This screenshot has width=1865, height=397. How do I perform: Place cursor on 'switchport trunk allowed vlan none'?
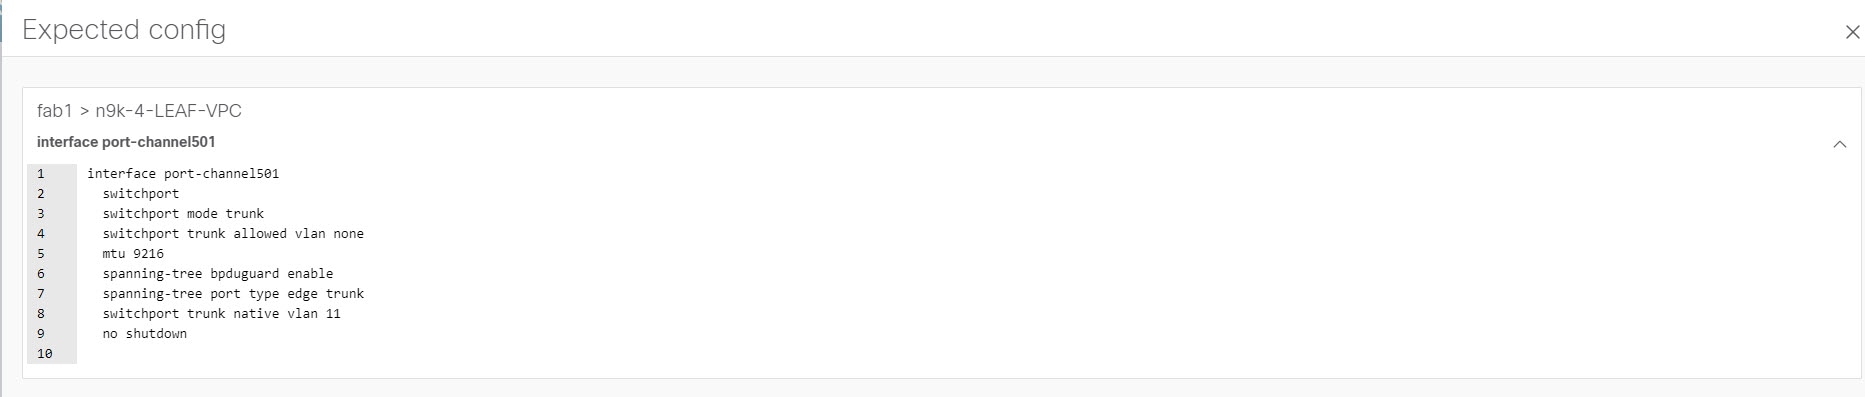point(233,234)
